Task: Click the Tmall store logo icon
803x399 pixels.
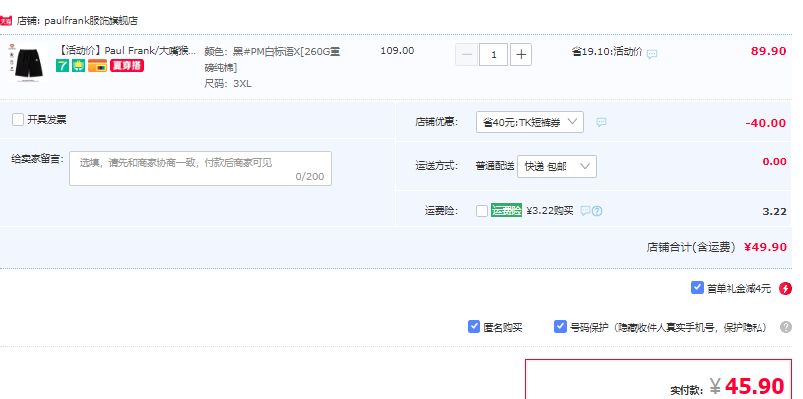Action: 6,21
